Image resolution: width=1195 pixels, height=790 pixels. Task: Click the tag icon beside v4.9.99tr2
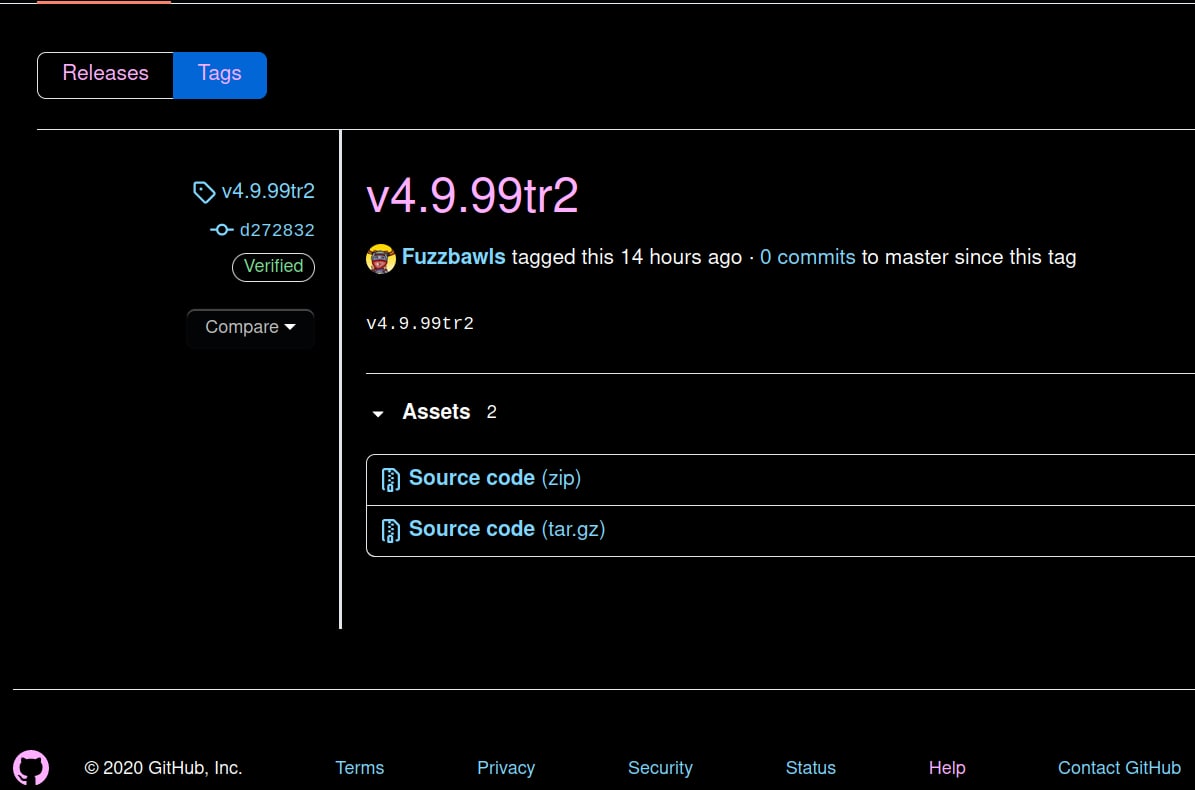pos(203,192)
